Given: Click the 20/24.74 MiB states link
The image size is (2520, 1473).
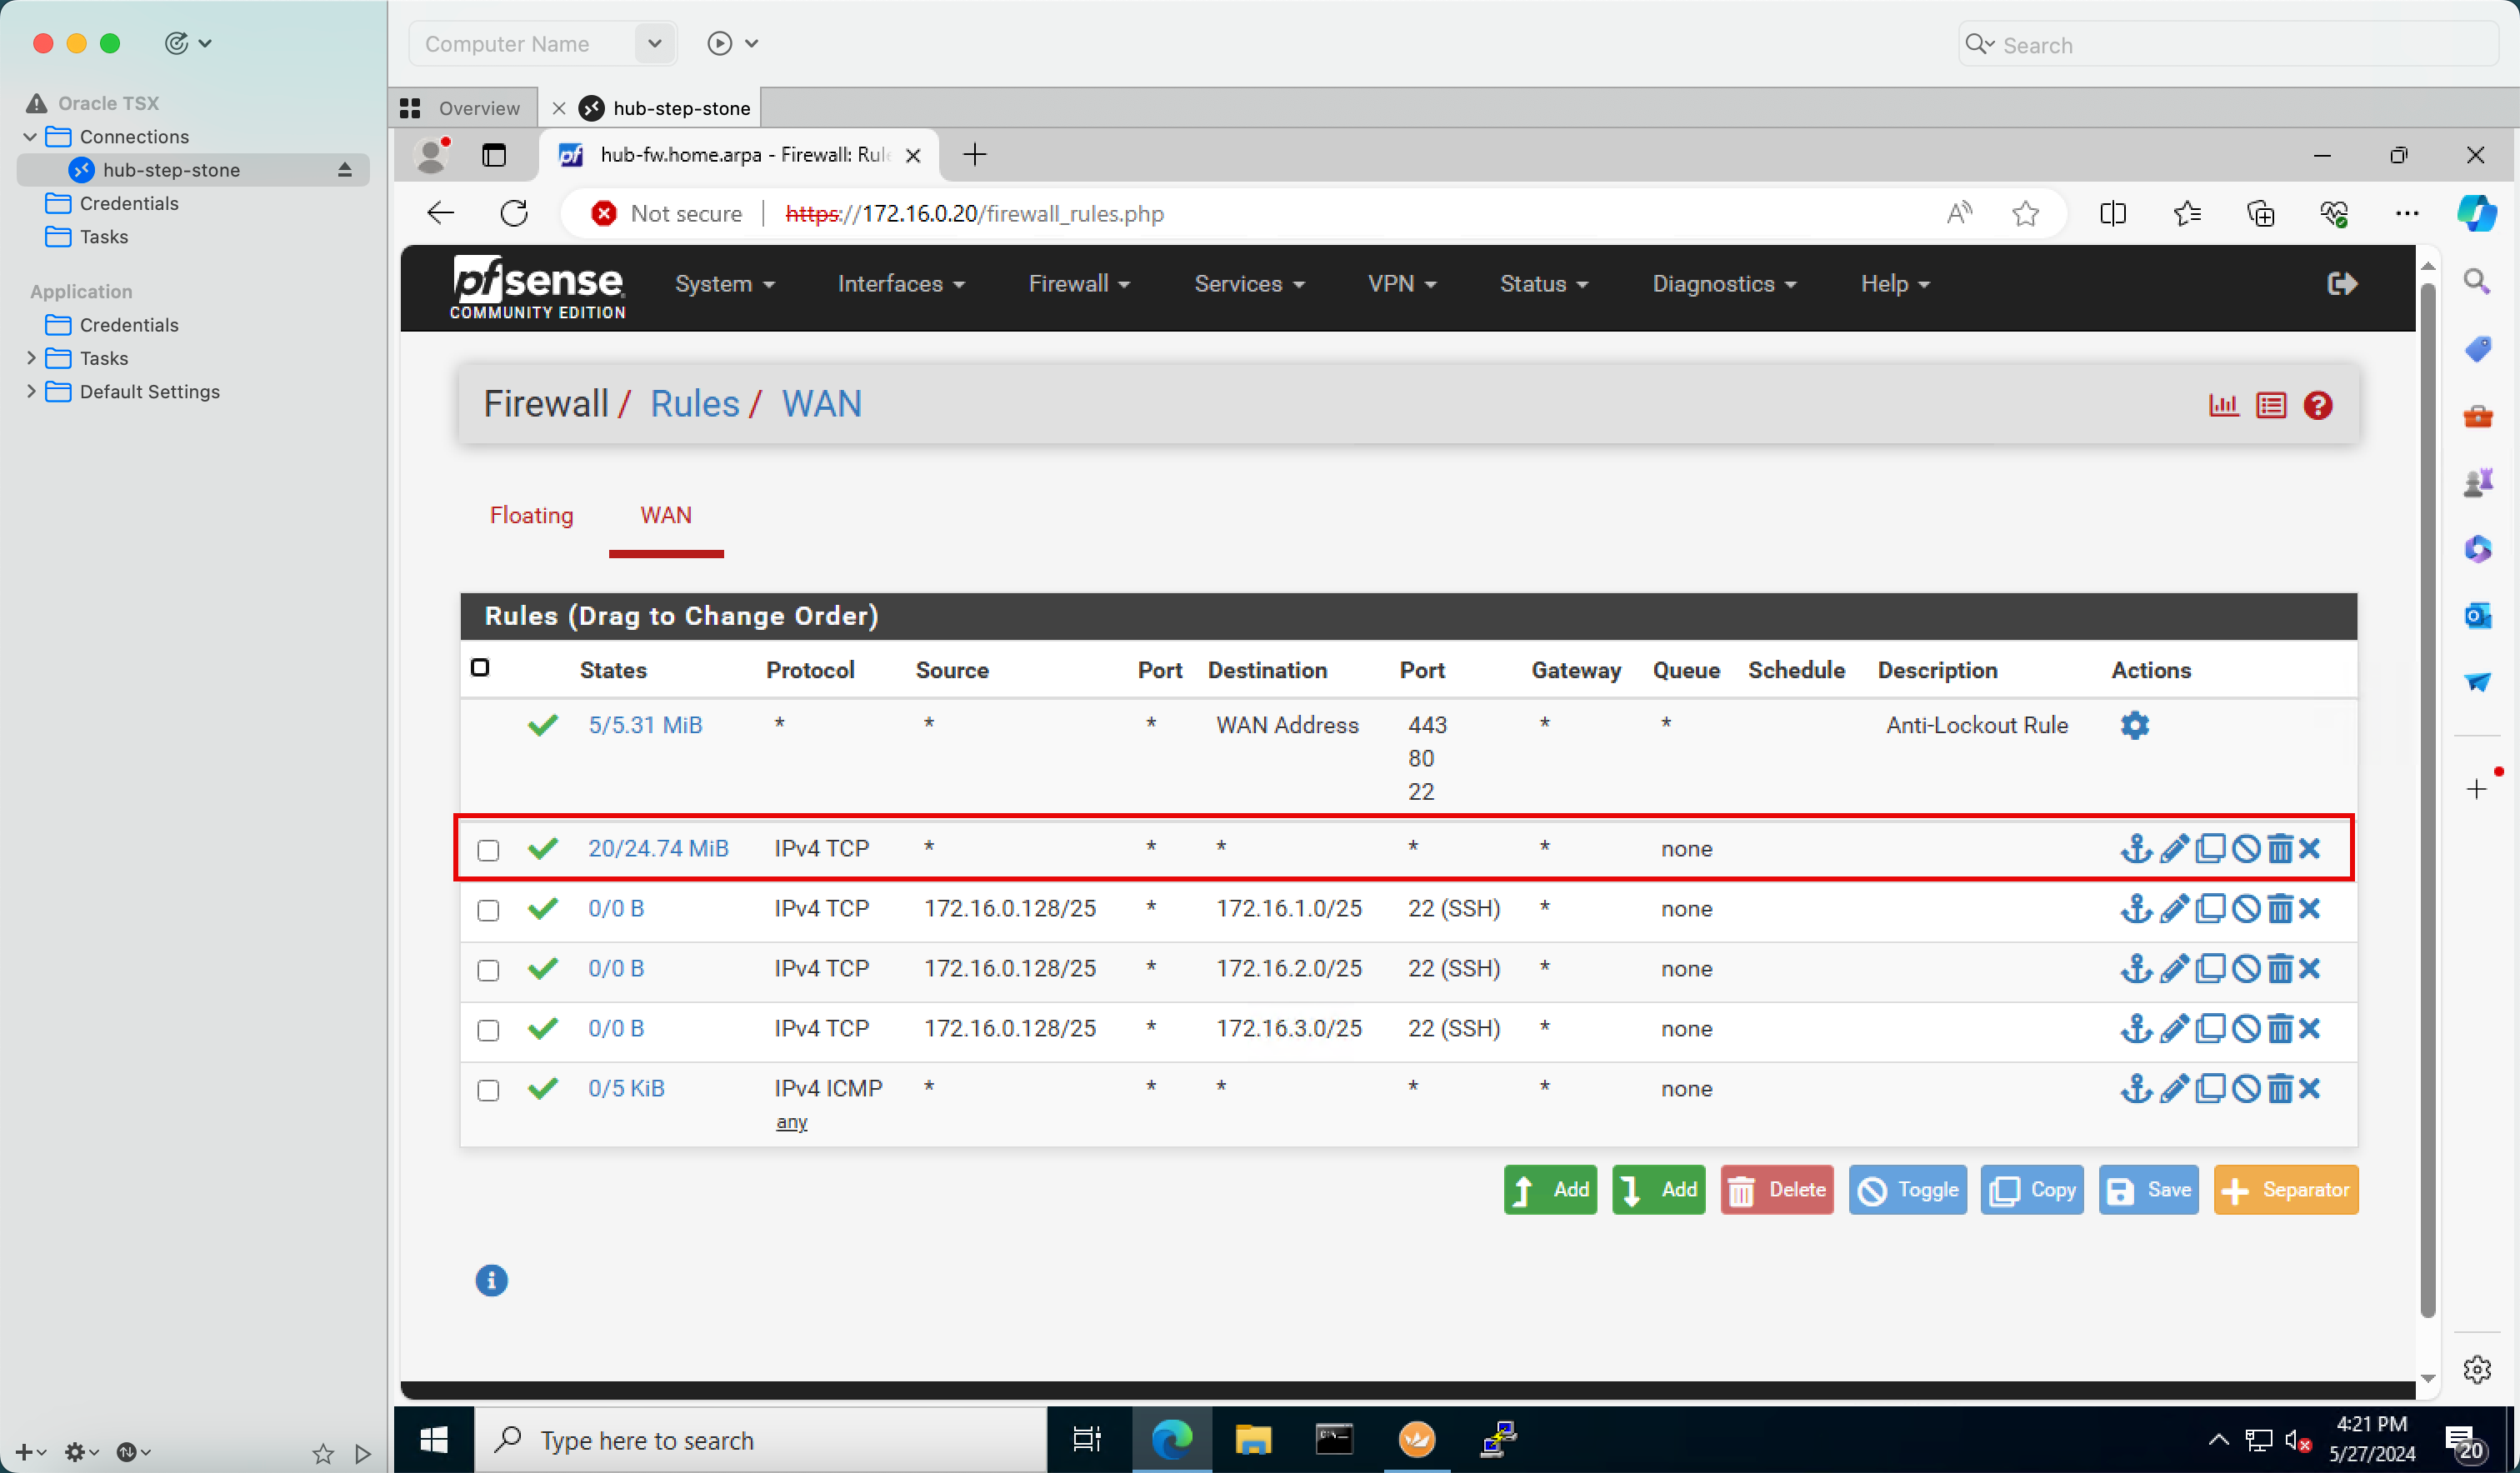Looking at the screenshot, I should pos(658,848).
